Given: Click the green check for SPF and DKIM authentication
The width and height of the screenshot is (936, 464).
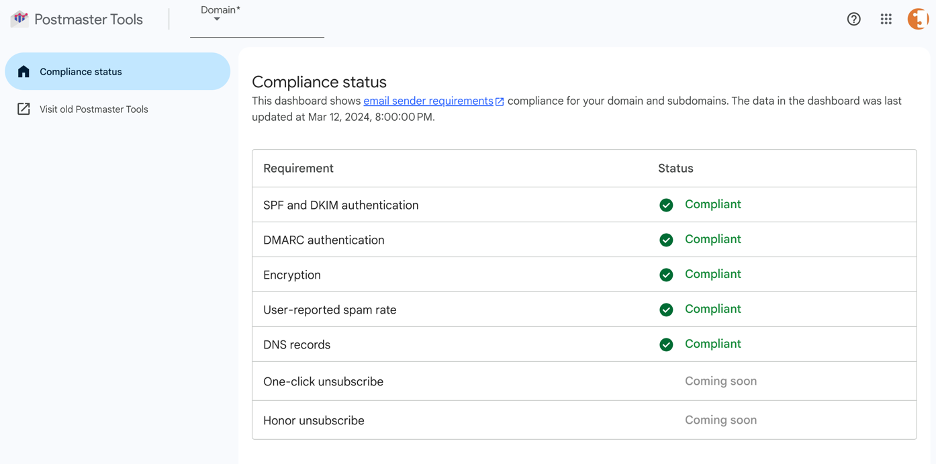Looking at the screenshot, I should coord(666,205).
